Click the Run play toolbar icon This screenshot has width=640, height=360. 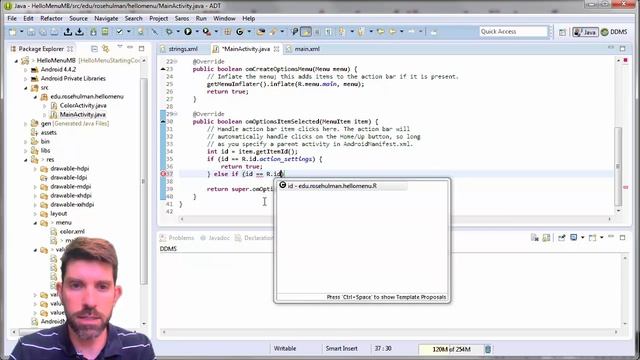pyautogui.click(x=188, y=32)
